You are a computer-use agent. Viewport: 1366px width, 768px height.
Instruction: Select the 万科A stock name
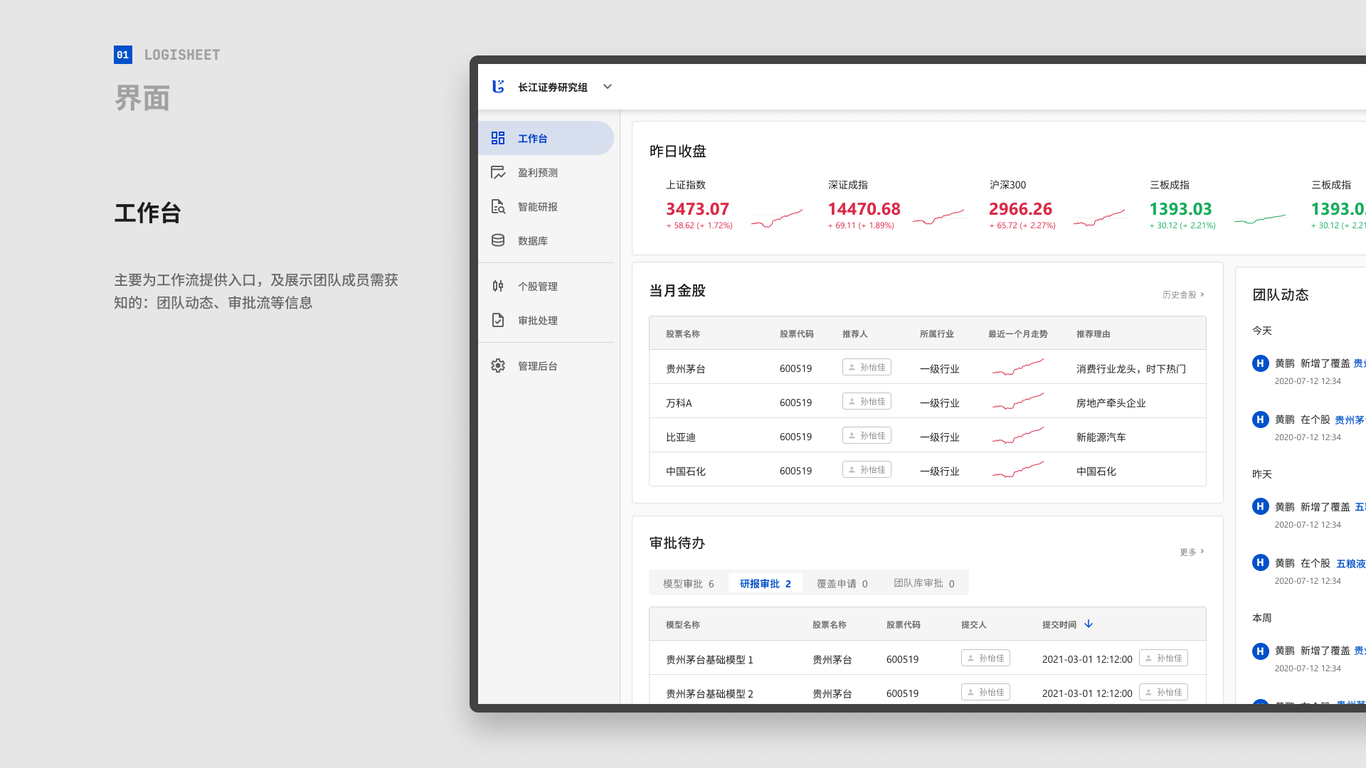click(x=679, y=403)
